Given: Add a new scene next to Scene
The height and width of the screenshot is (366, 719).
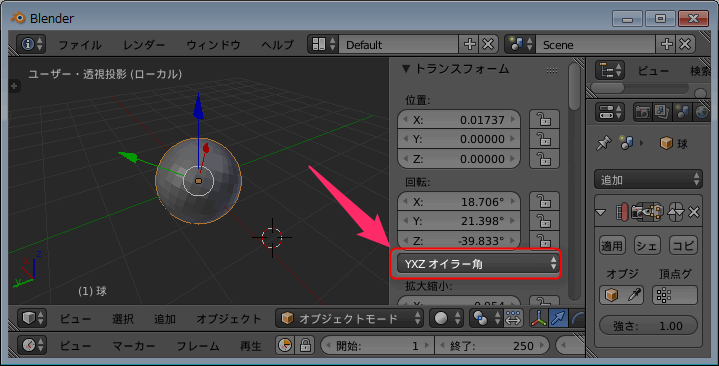Looking at the screenshot, I should pyautogui.click(x=667, y=44).
